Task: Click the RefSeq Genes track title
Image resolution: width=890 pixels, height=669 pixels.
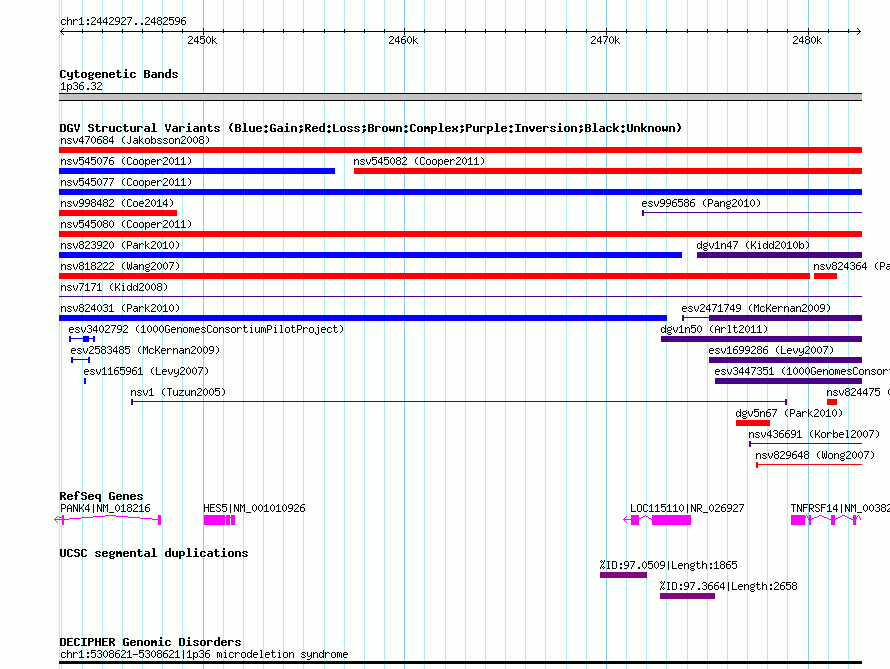Action: [101, 496]
